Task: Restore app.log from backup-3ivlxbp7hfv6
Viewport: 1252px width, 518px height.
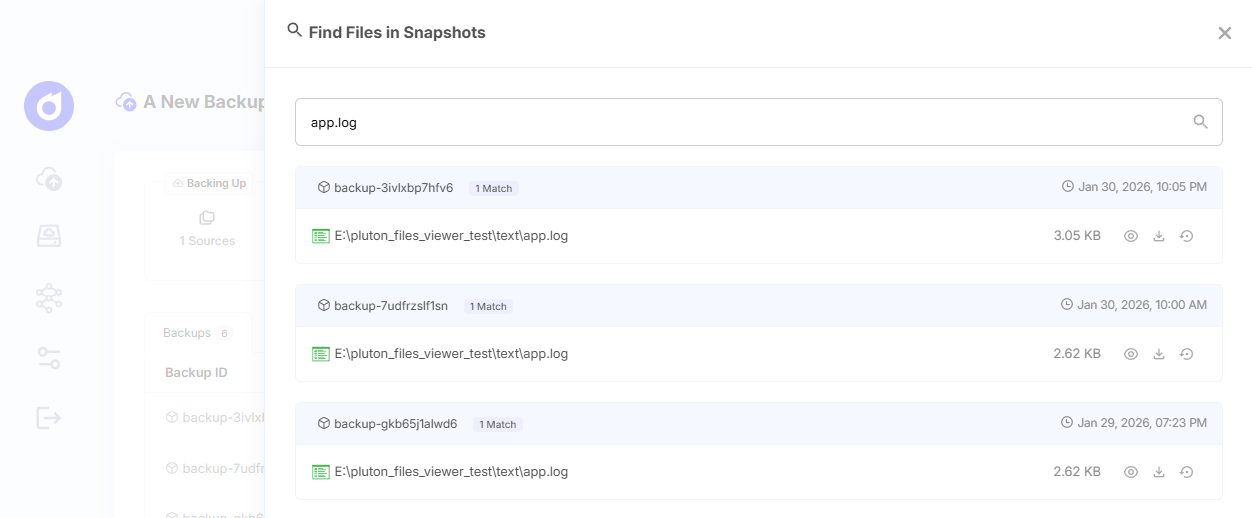Action: click(x=1186, y=236)
